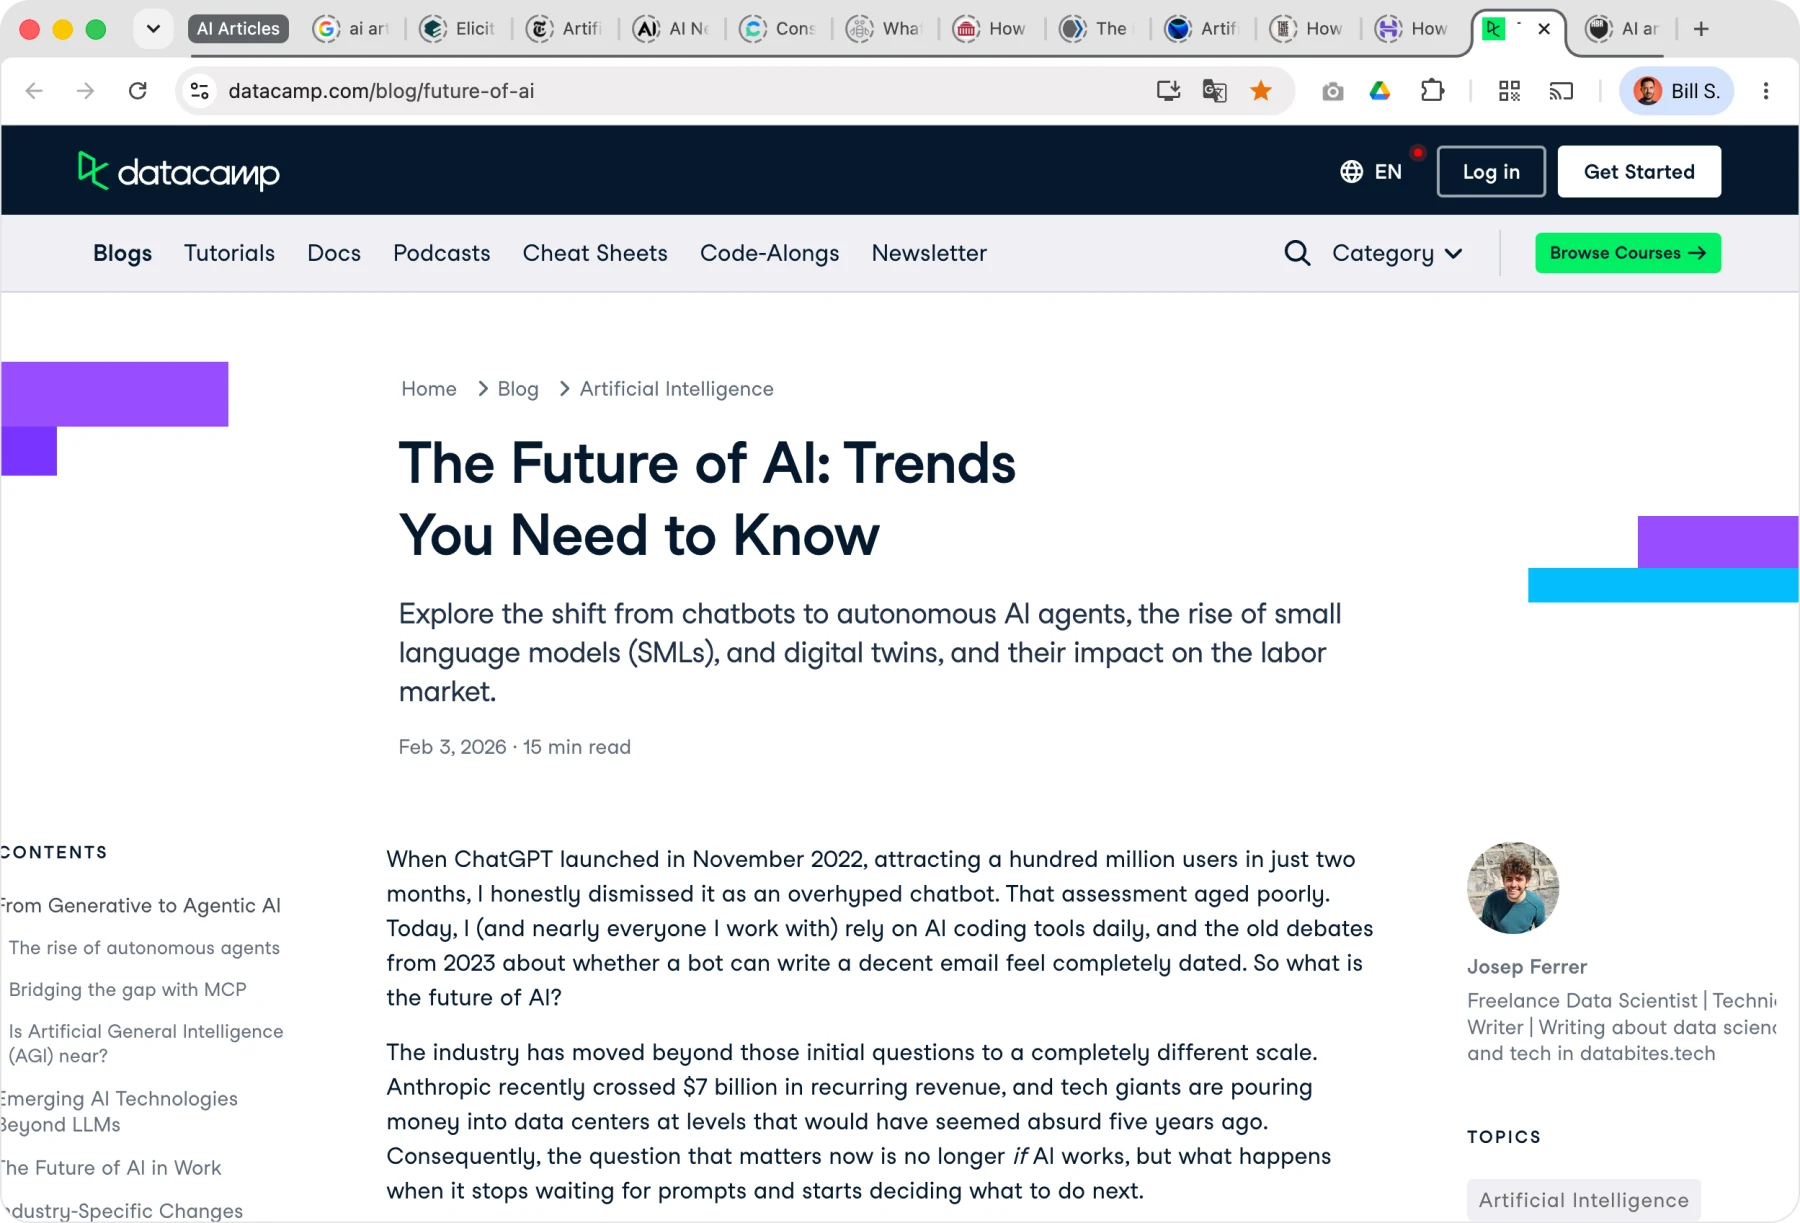Click the 'Feb 3, 2026 · 15 min read' date line

coord(515,747)
